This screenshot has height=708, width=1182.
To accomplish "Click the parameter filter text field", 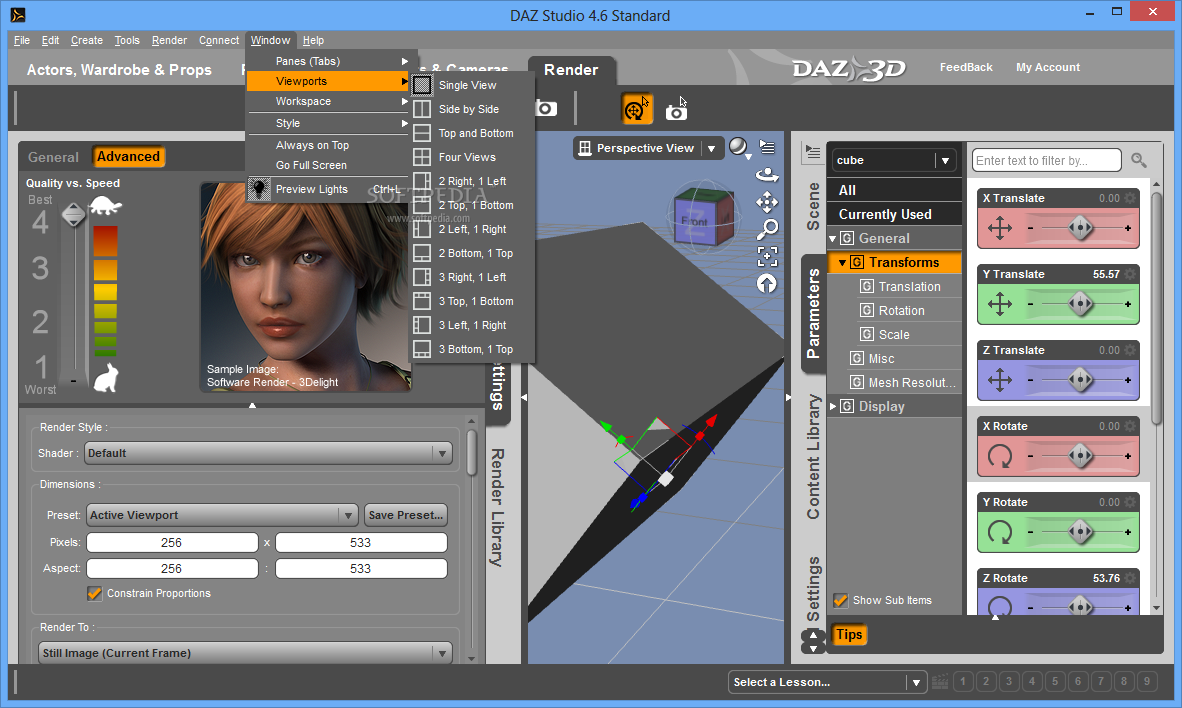I will point(1046,160).
